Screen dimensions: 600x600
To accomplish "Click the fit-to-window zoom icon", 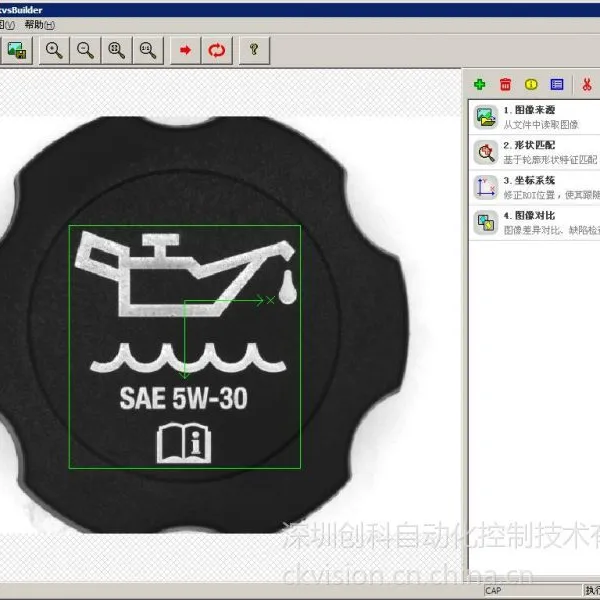I will 117,50.
